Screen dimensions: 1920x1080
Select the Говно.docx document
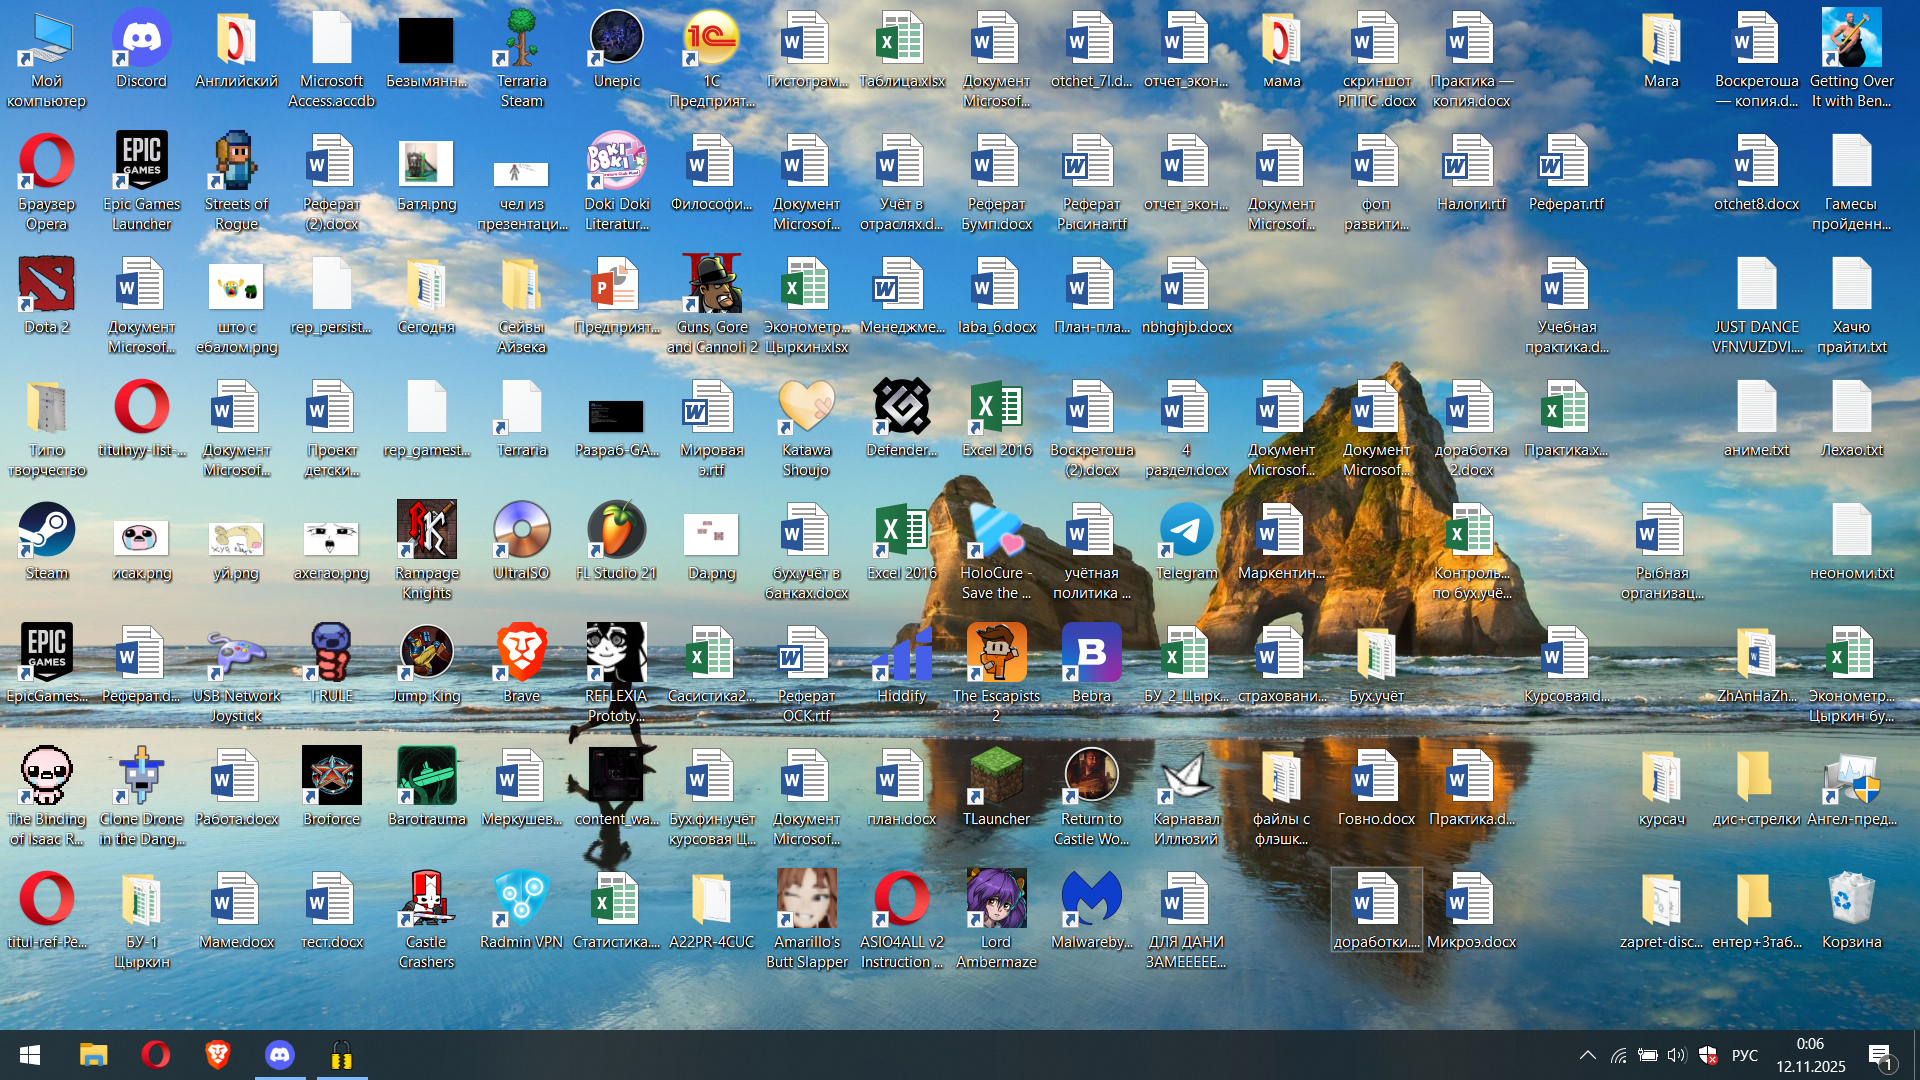click(x=1377, y=788)
